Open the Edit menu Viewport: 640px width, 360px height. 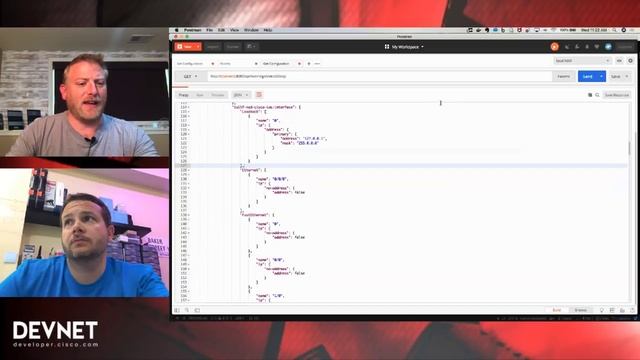click(x=222, y=30)
